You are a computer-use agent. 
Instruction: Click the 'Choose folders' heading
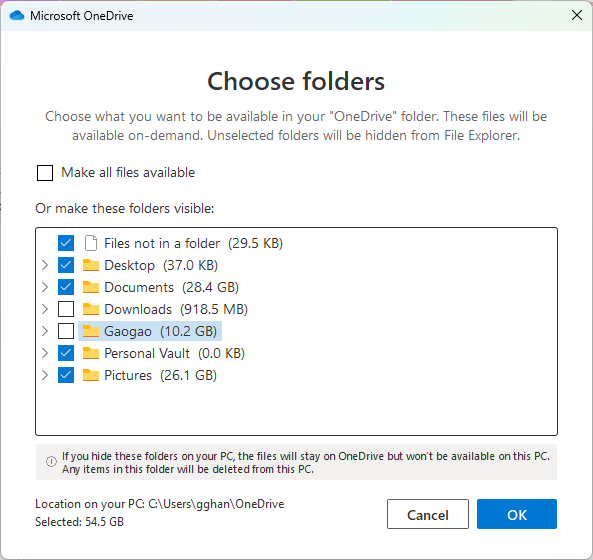(296, 81)
